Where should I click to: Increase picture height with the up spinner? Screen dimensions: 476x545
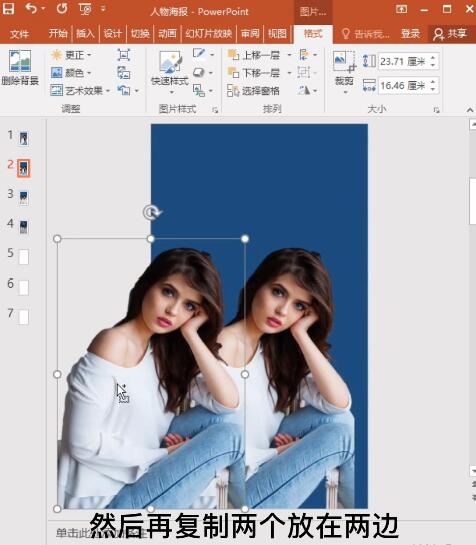pyautogui.click(x=433, y=58)
